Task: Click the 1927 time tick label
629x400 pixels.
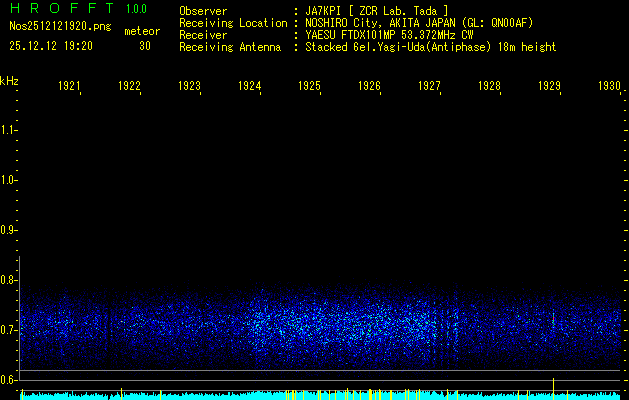Action: click(x=429, y=87)
